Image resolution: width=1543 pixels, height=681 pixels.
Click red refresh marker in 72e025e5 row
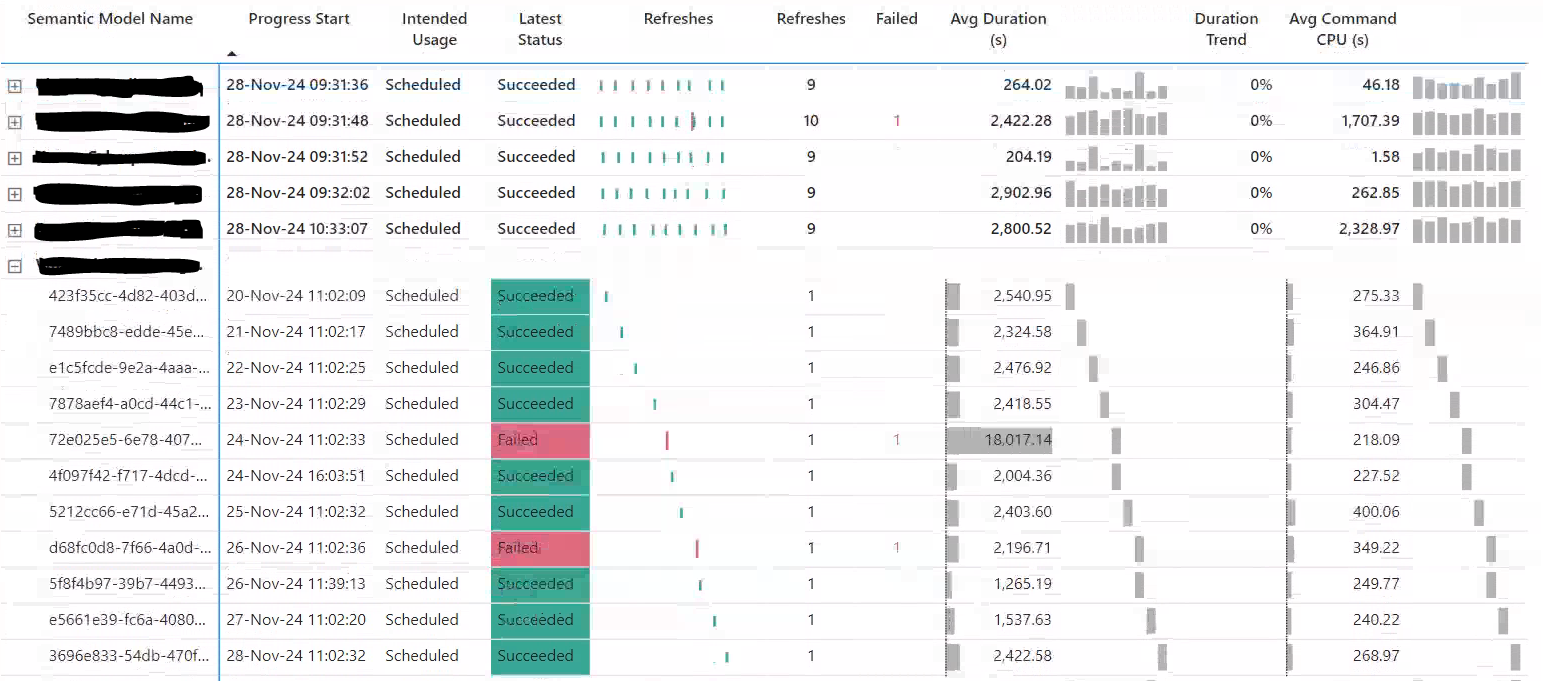pos(667,440)
